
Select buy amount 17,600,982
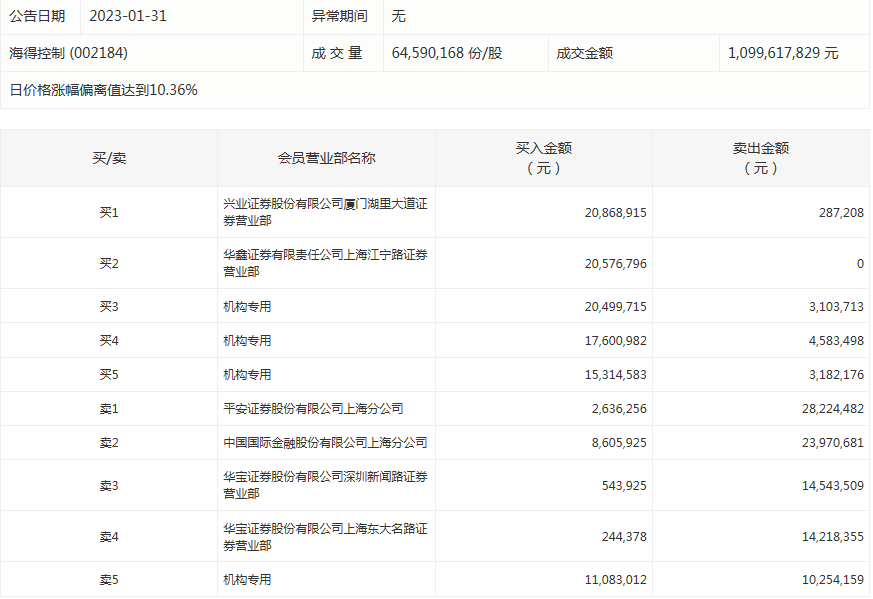pyautogui.click(x=615, y=341)
